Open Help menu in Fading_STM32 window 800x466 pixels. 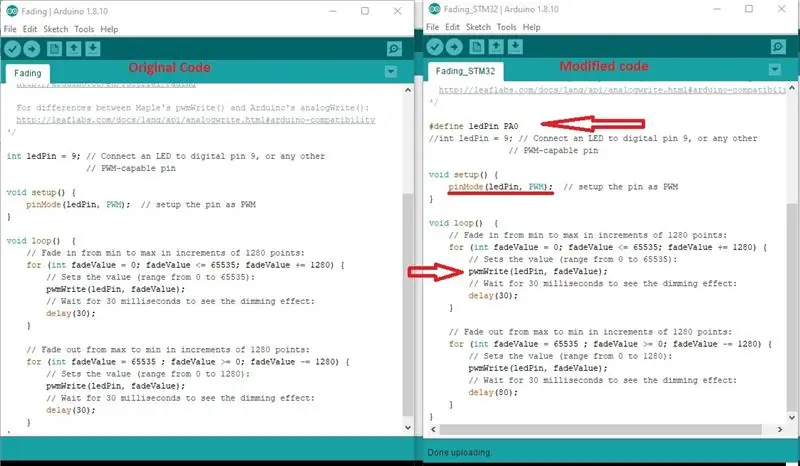tap(532, 27)
